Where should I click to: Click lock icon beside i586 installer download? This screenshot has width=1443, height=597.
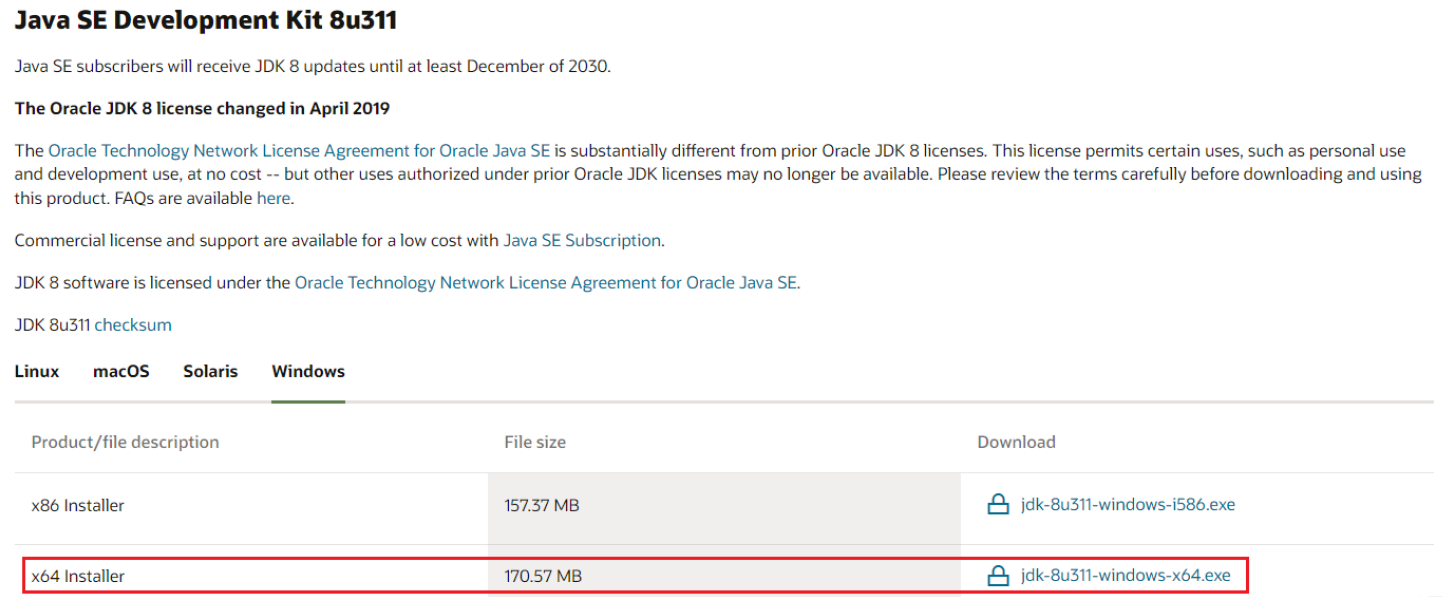pyautogui.click(x=998, y=505)
